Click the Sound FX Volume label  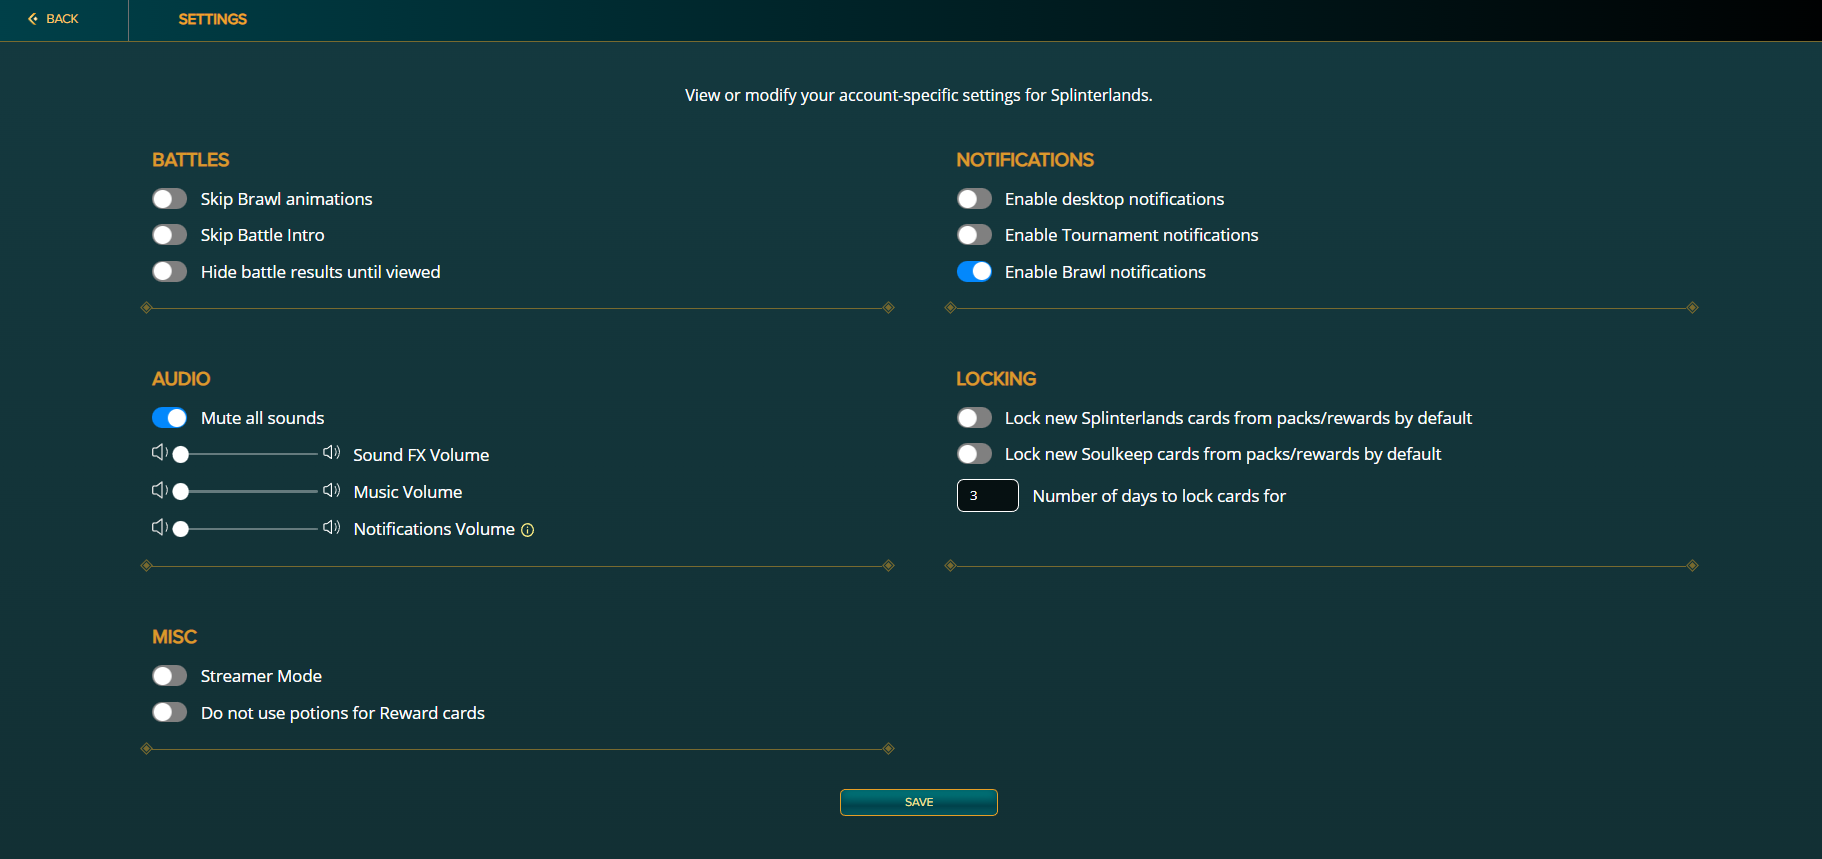pos(421,455)
